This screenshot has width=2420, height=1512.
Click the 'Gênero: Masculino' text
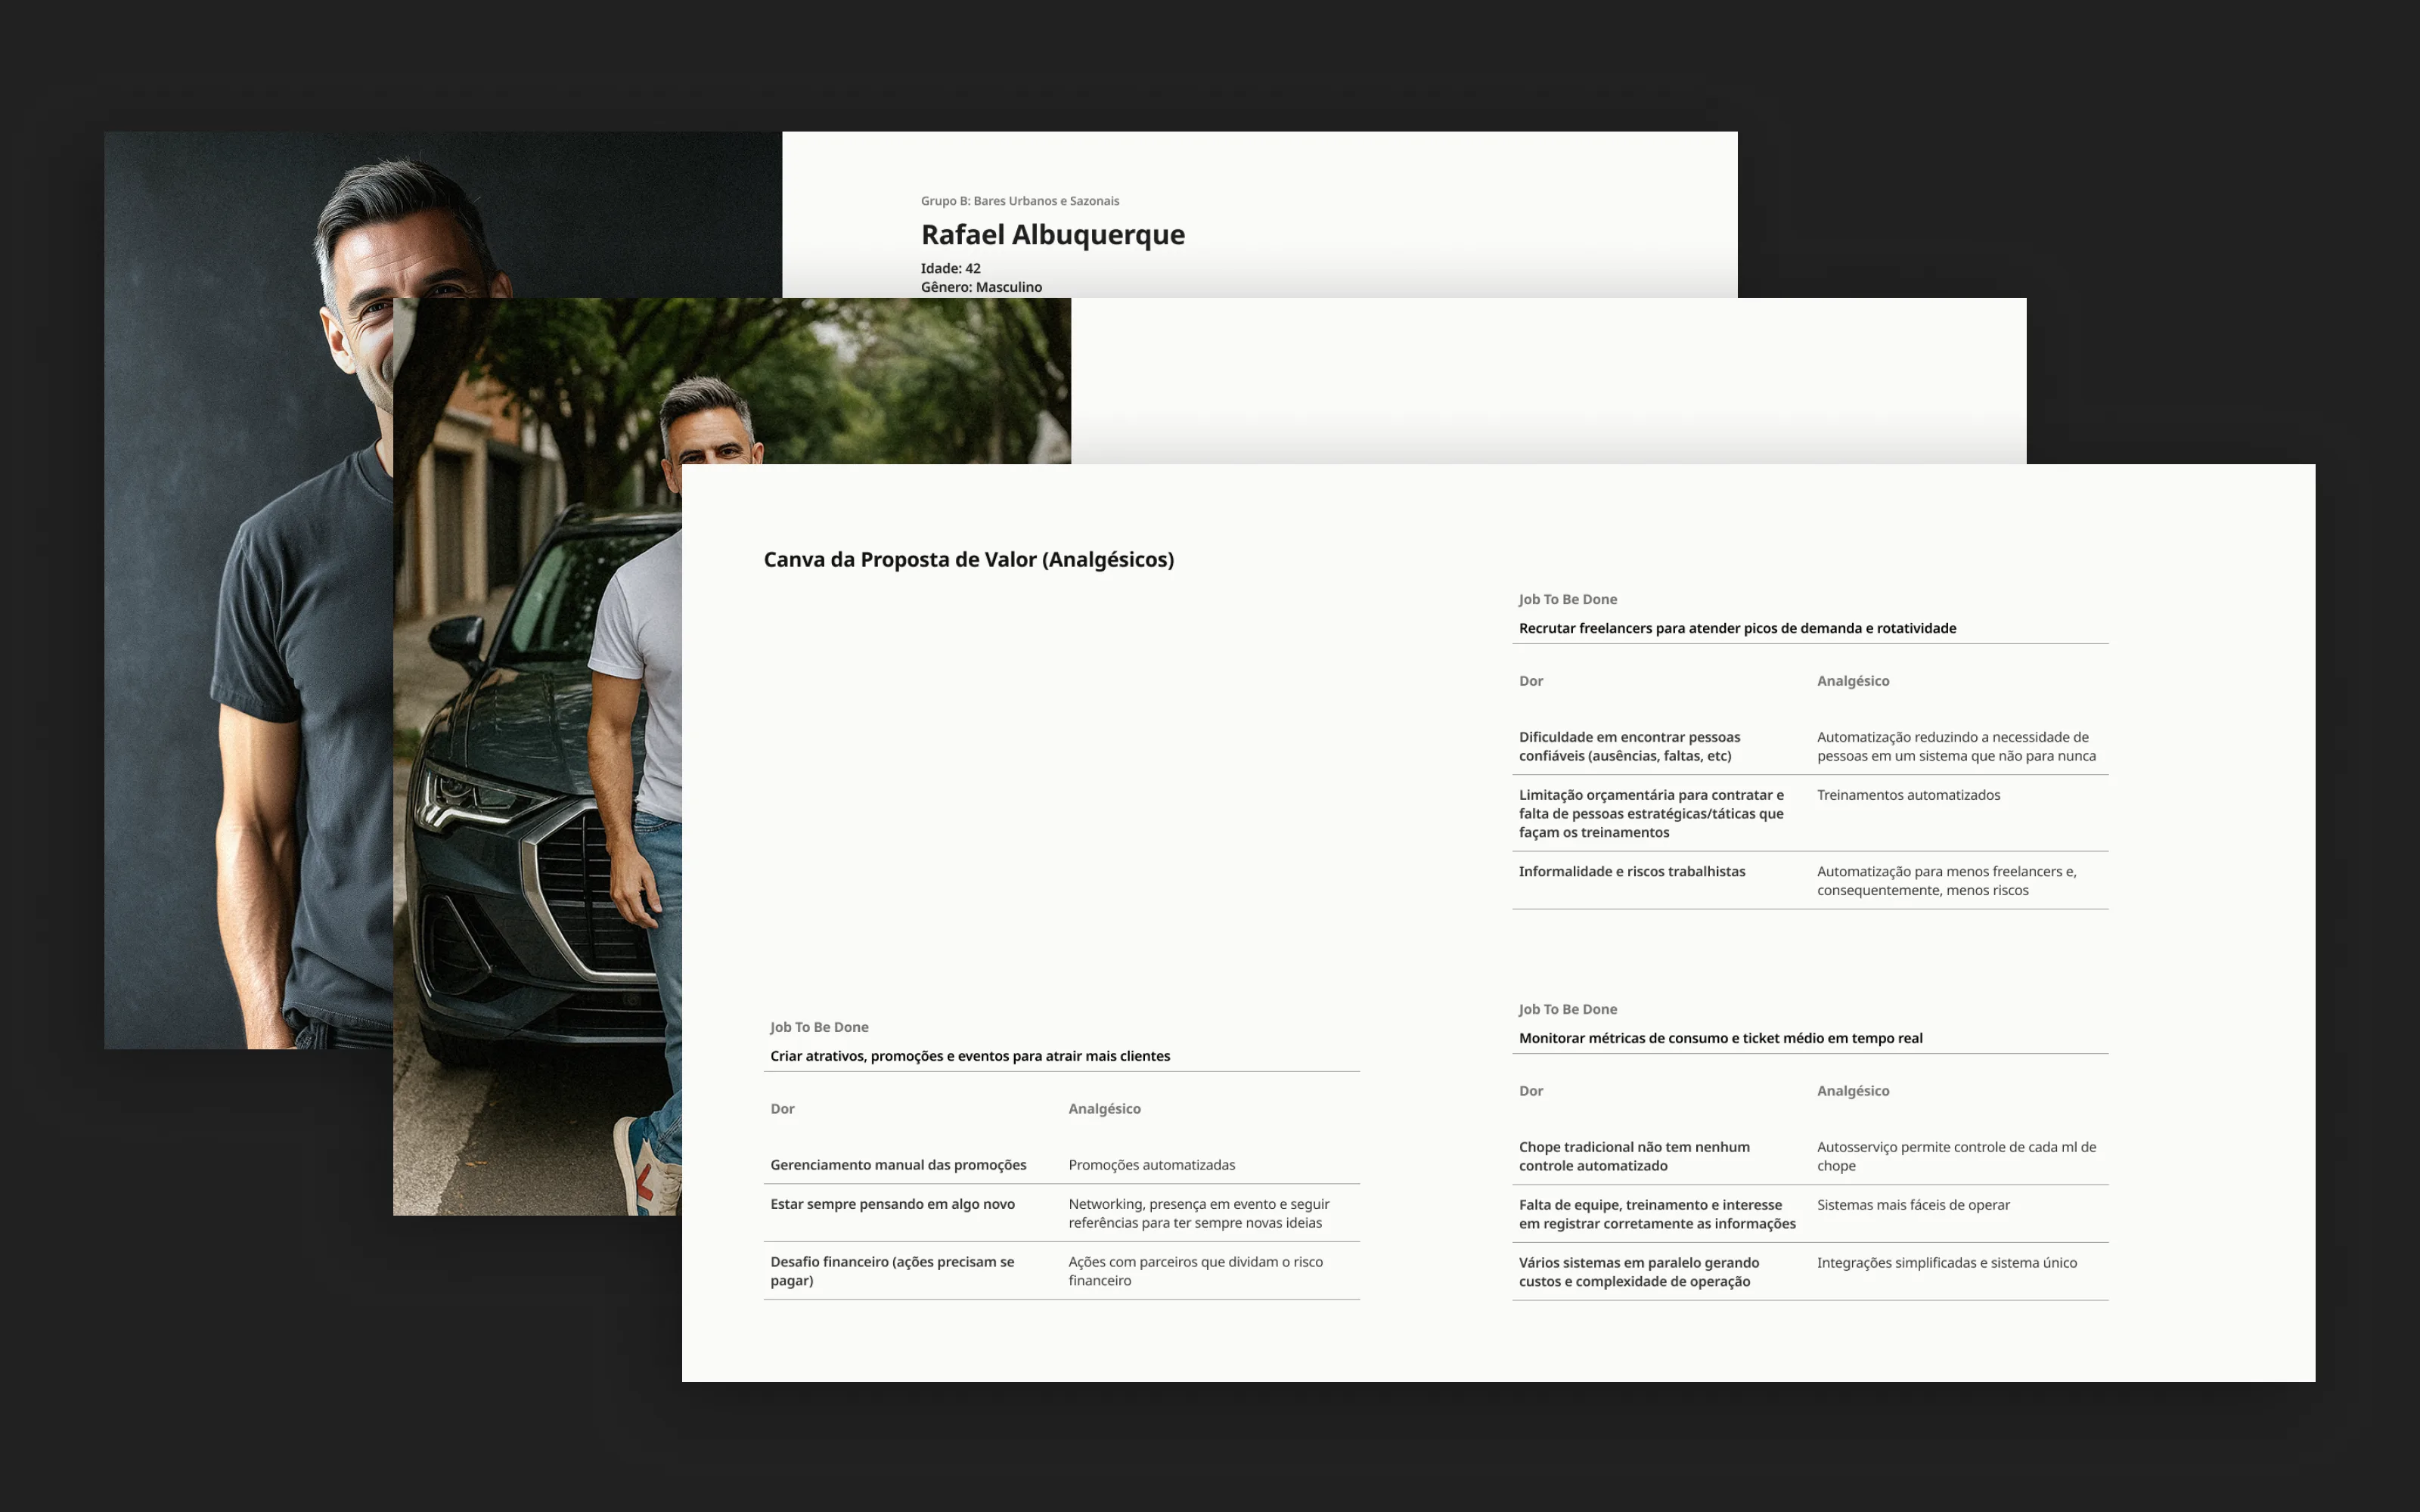(980, 287)
